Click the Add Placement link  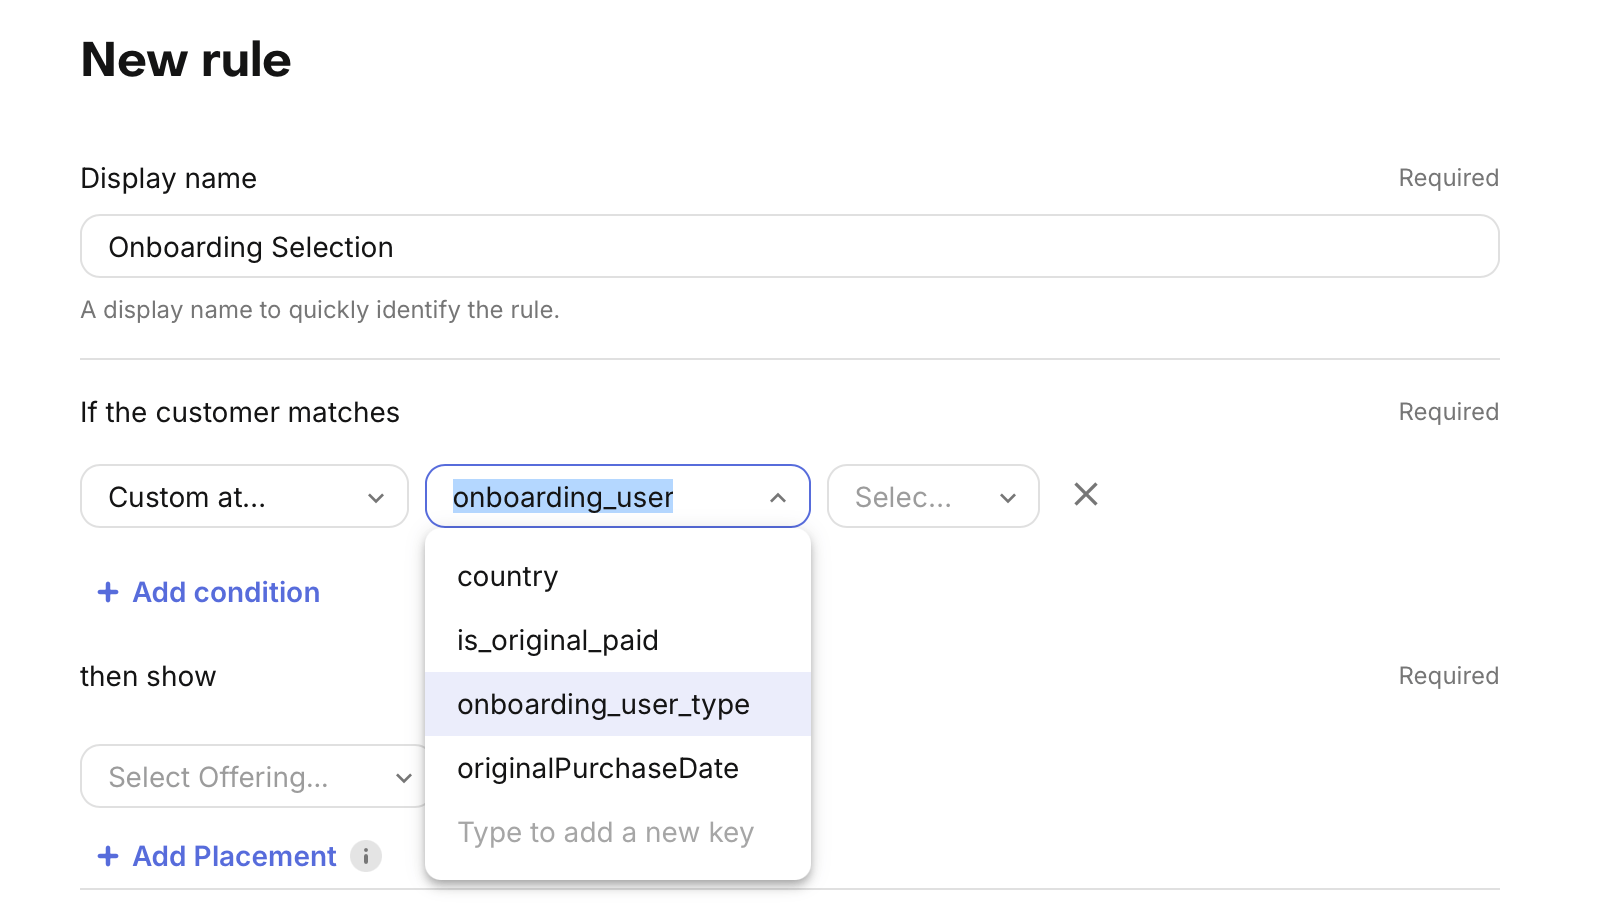234,856
